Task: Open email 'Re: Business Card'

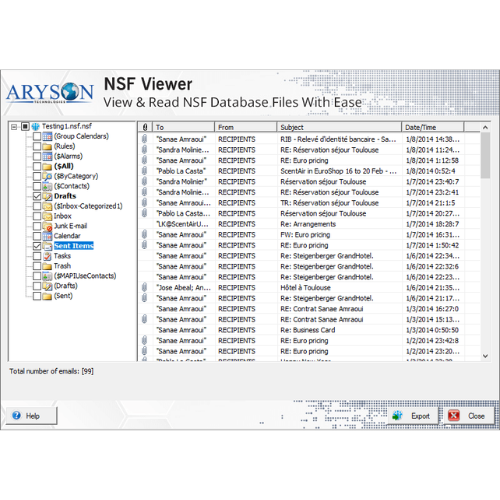Action: 308,330
